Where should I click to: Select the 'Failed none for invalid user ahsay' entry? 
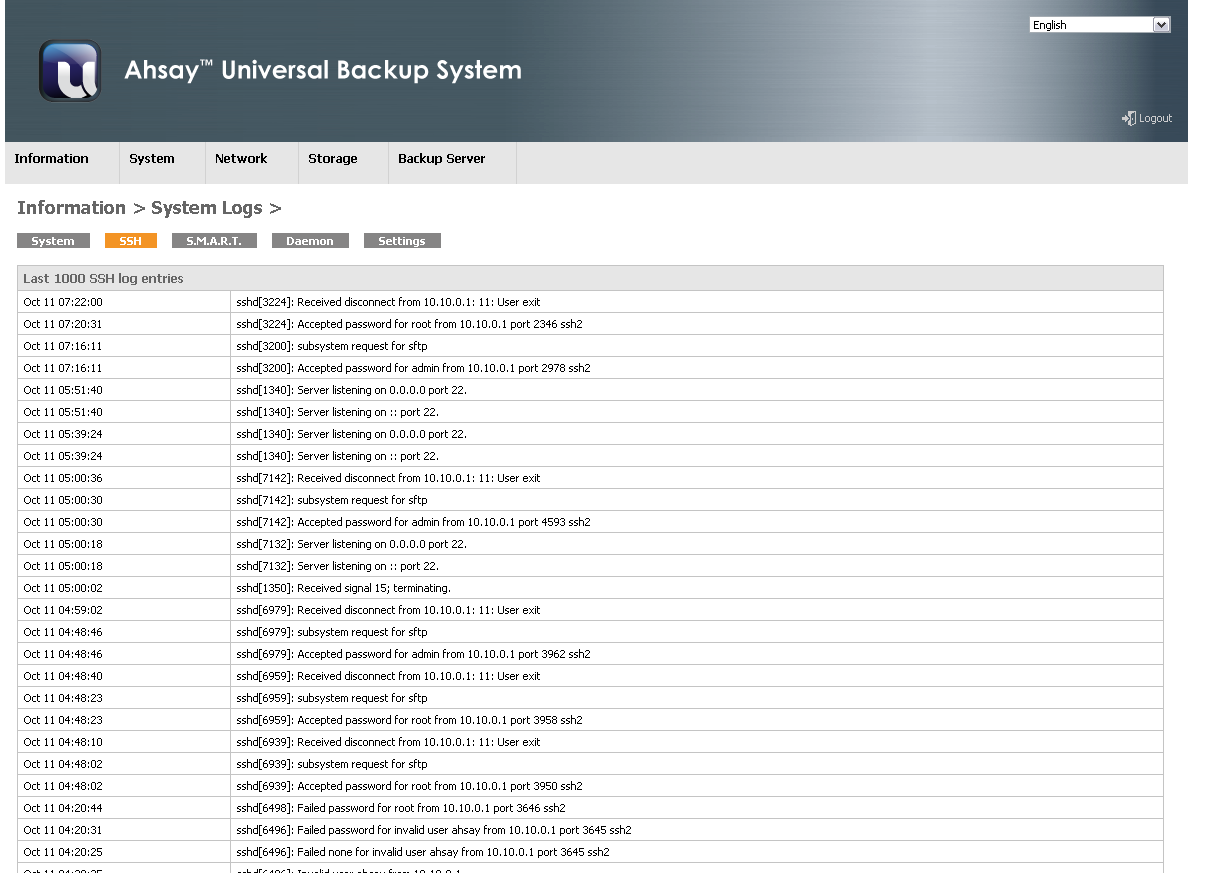pos(423,852)
